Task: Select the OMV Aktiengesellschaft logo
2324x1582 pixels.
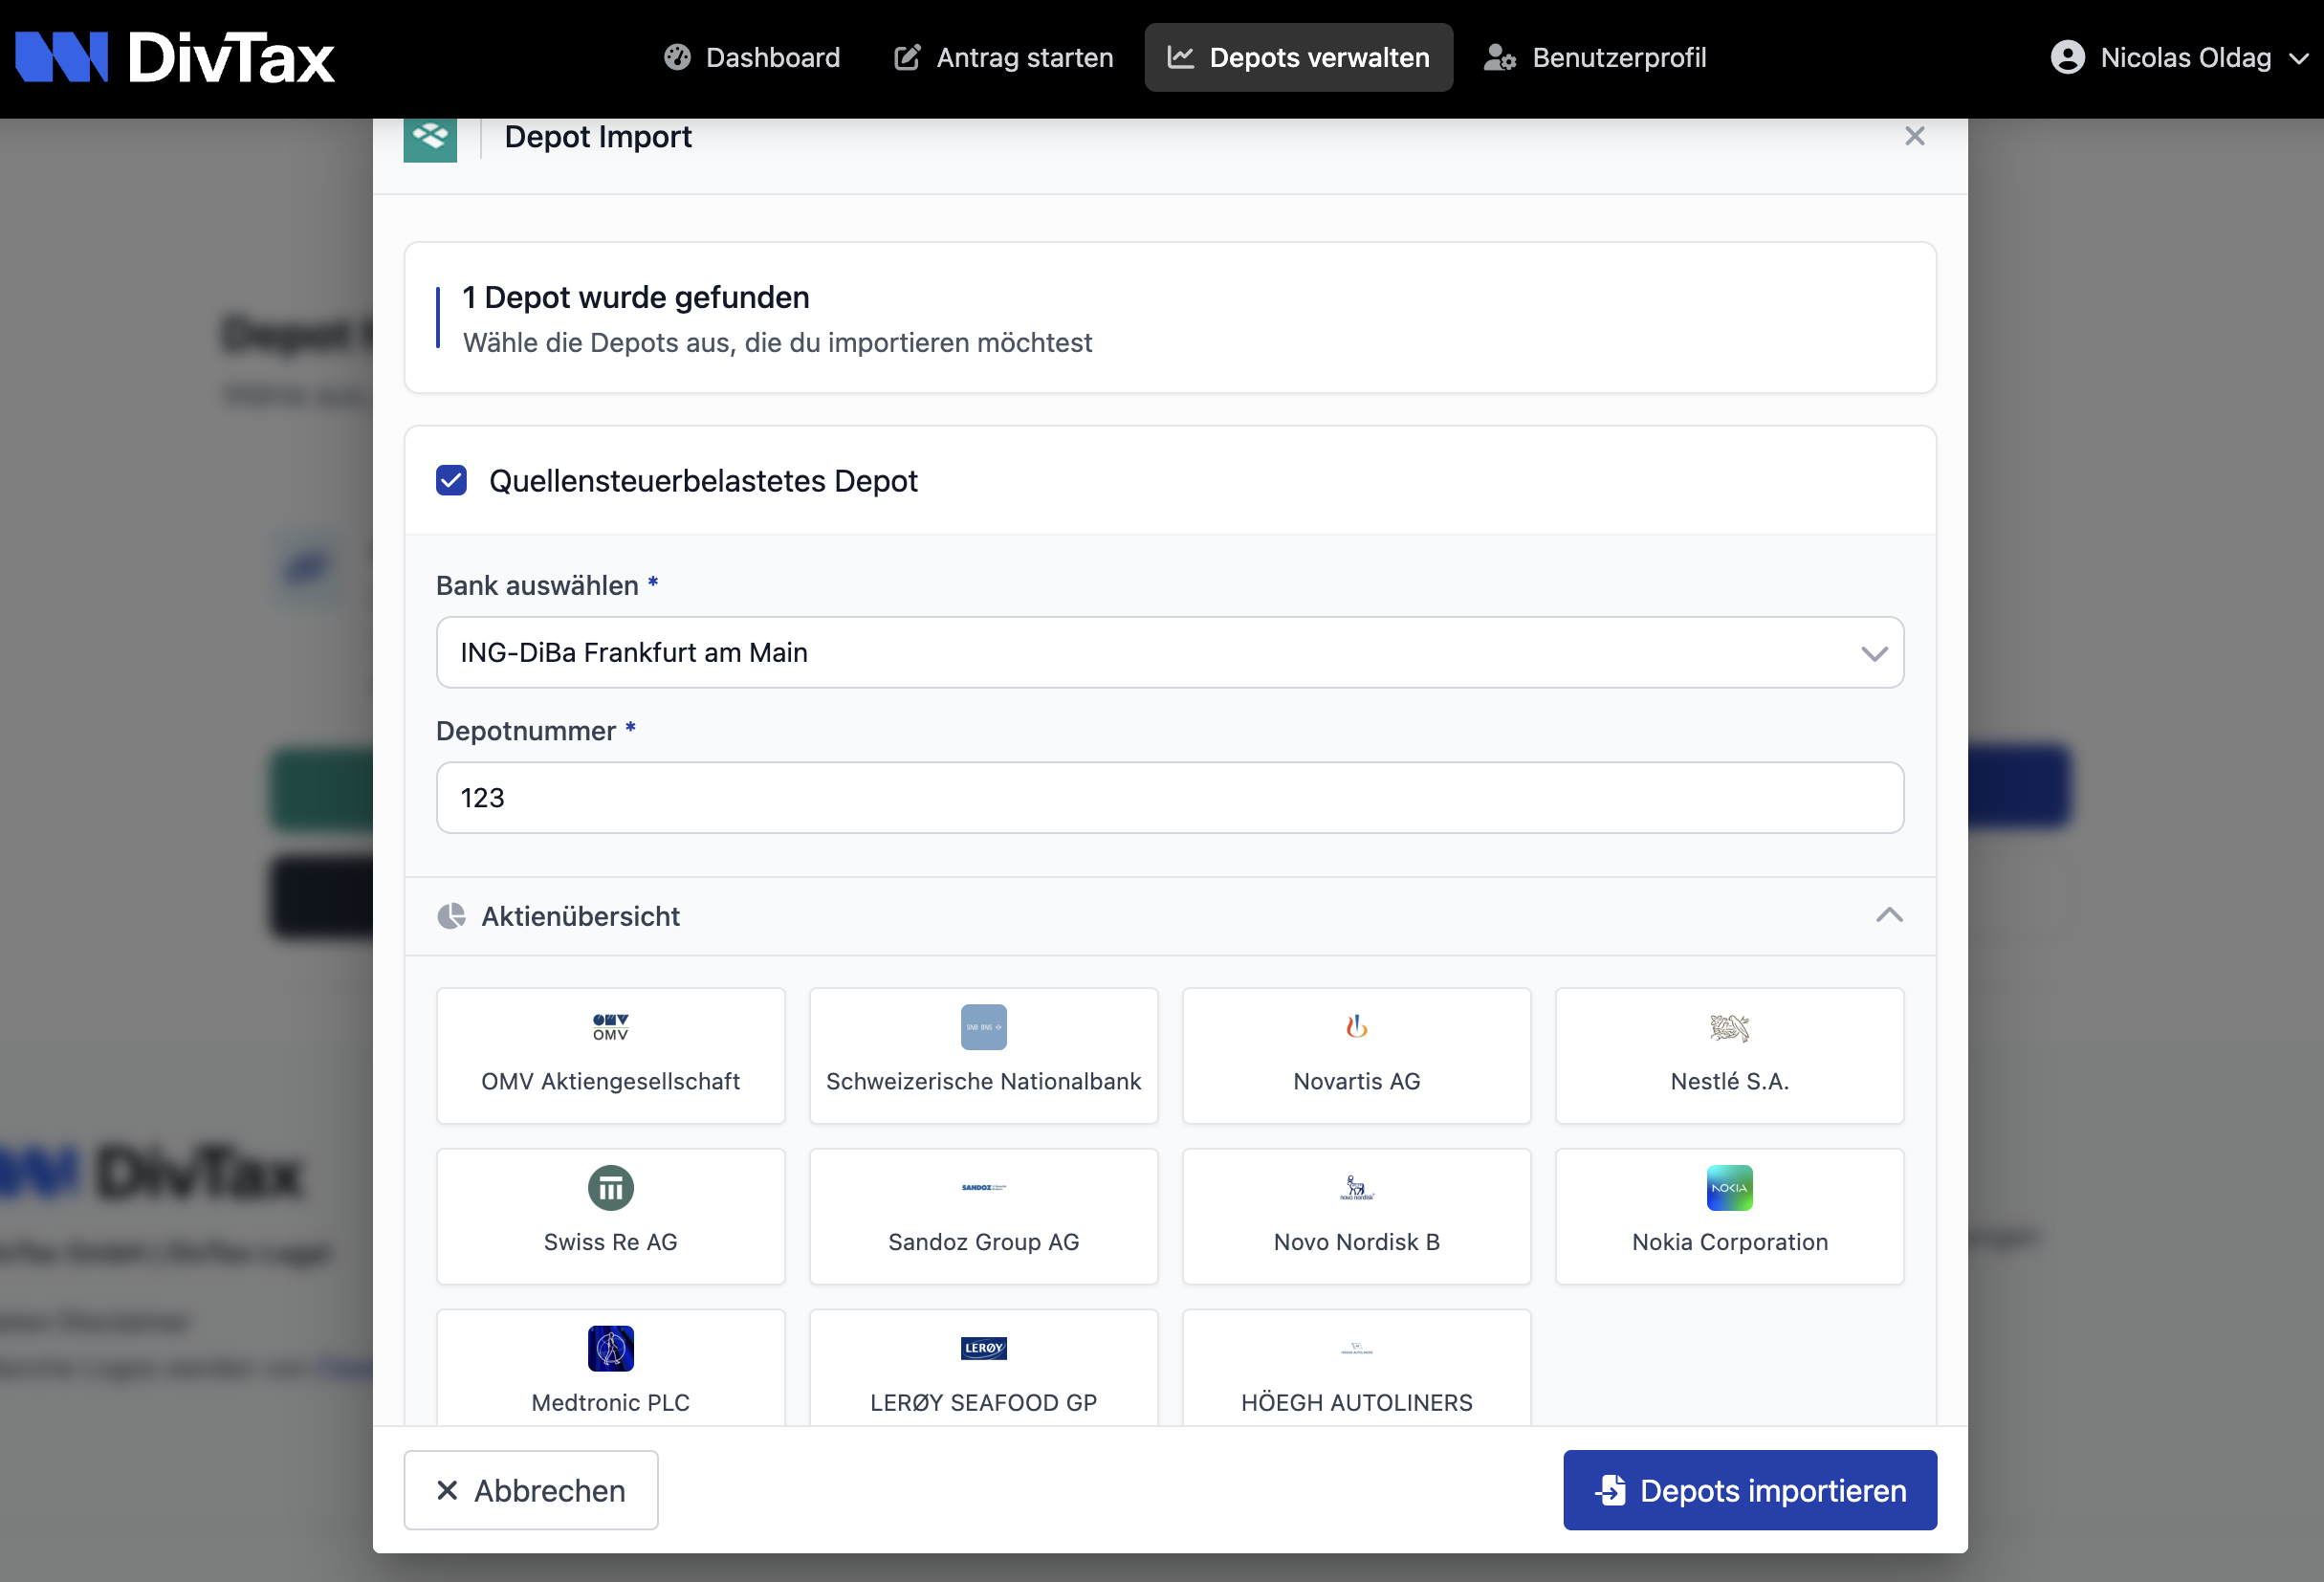Action: pyautogui.click(x=611, y=1027)
